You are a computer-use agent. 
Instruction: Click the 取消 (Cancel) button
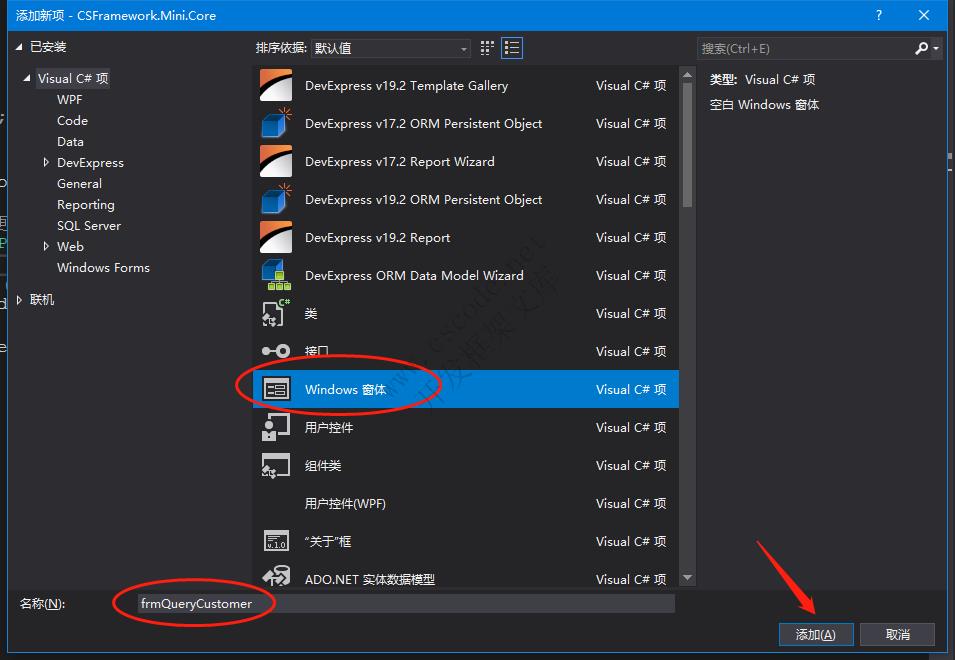pos(896,634)
